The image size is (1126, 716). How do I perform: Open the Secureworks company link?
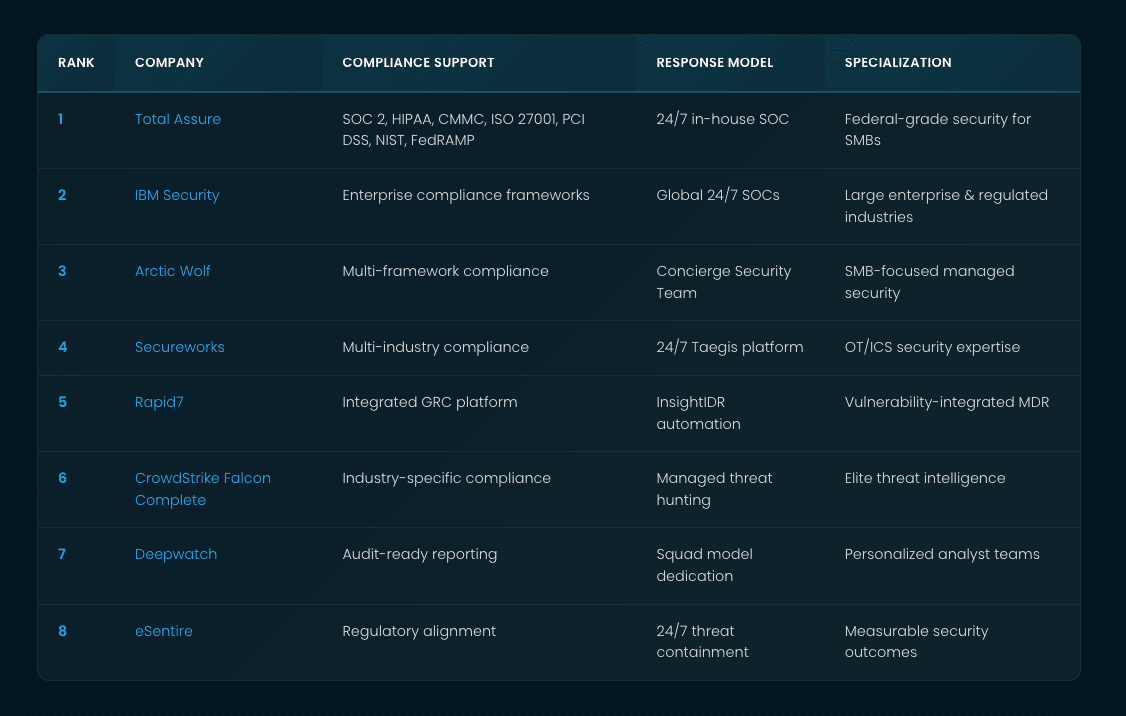click(180, 347)
